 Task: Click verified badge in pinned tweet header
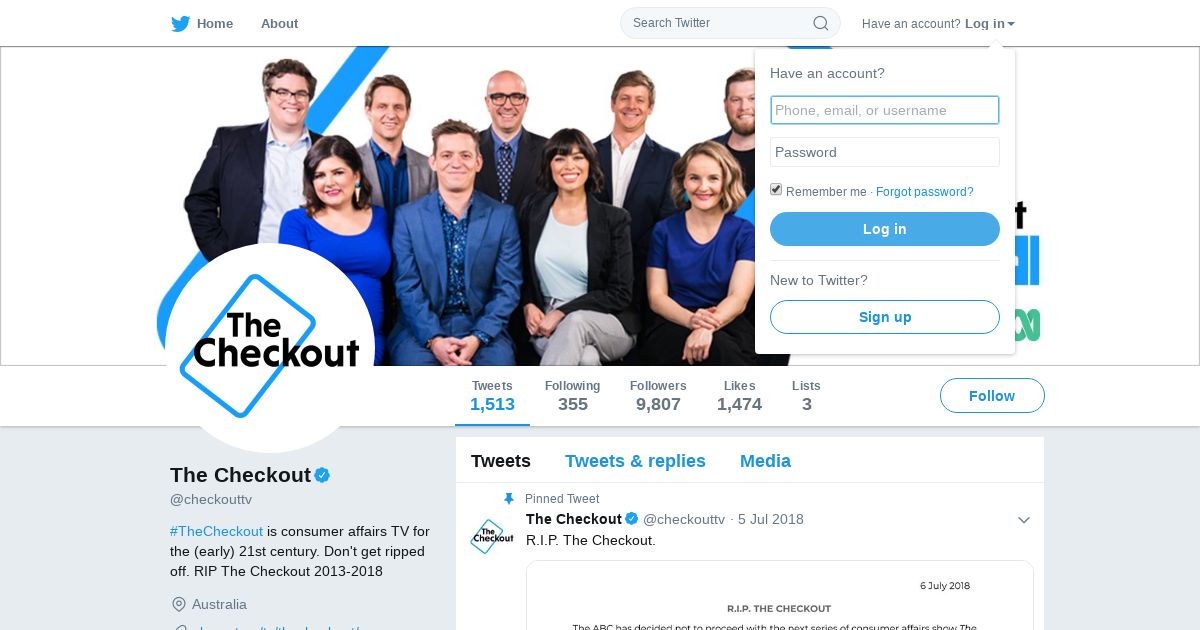632,519
